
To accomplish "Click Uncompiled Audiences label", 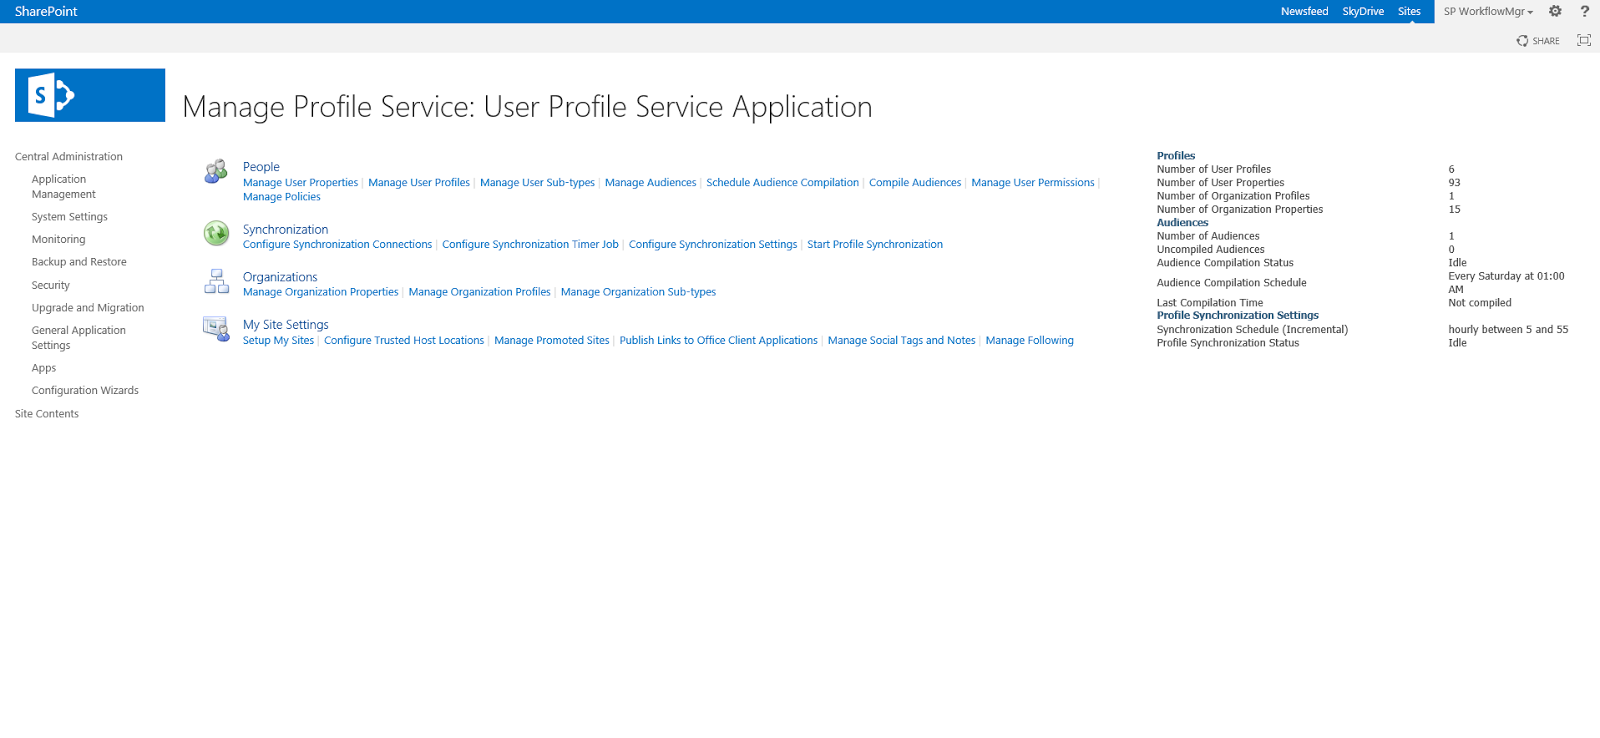I will [x=1211, y=250].
